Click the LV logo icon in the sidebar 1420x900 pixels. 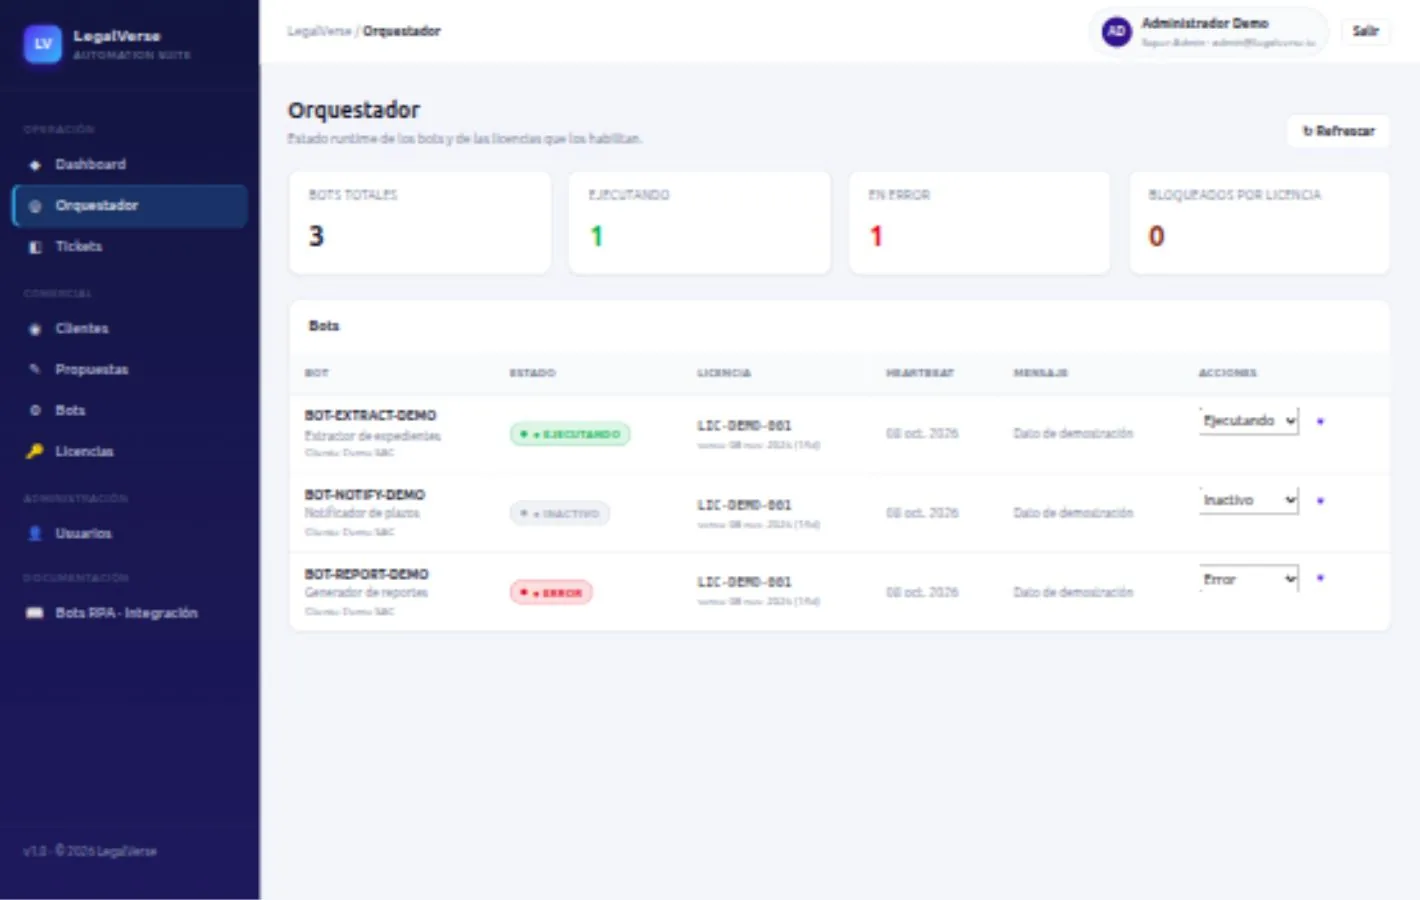coord(42,44)
